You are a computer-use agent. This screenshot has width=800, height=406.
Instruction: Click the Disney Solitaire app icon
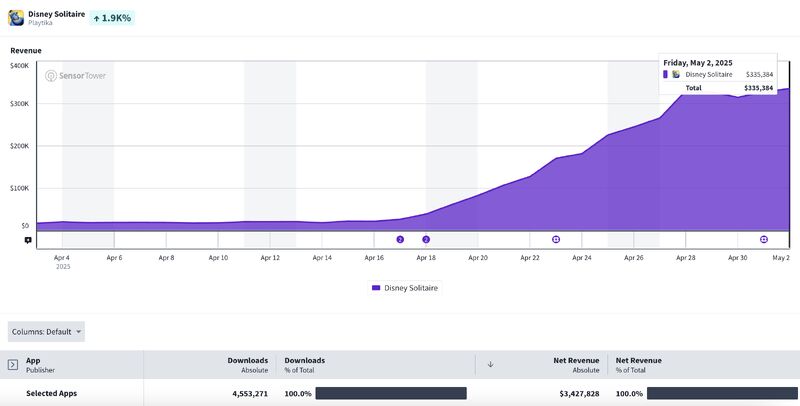(16, 18)
